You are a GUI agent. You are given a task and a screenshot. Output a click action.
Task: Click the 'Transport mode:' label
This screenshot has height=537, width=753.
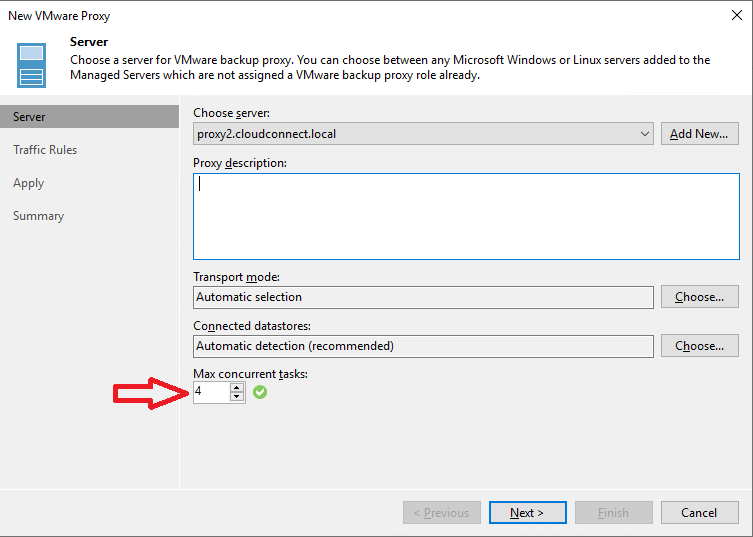236,277
